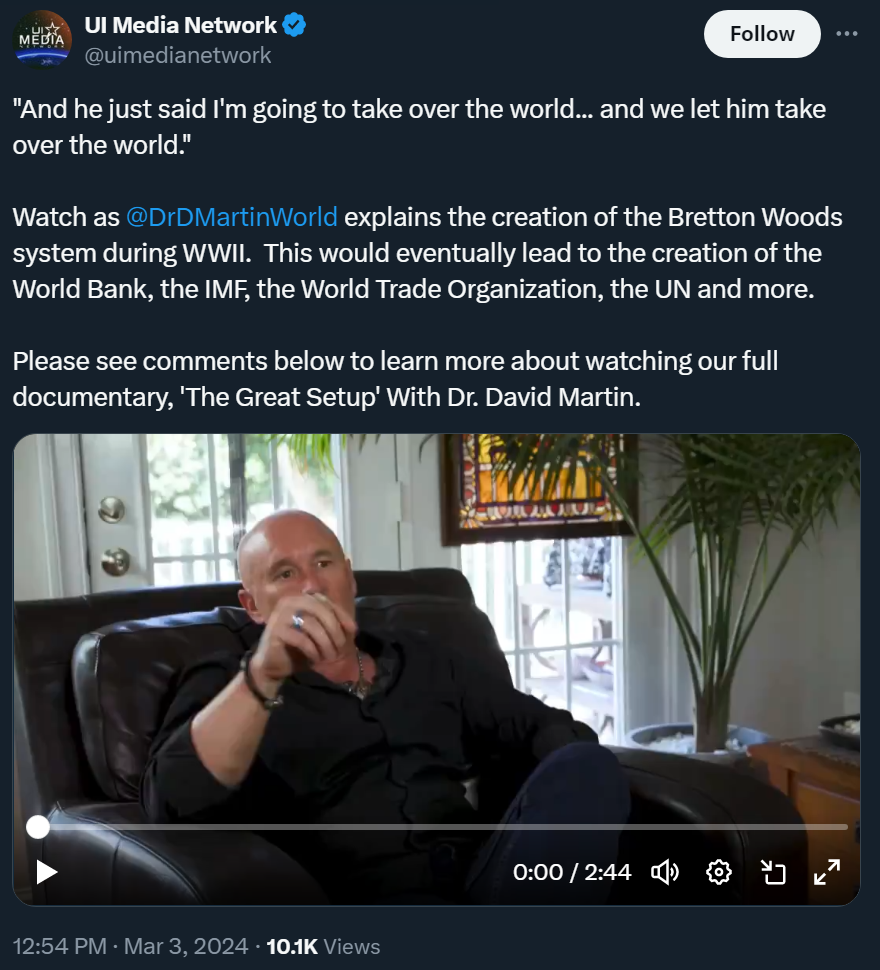Click the tweet text about Bretton Woods
The height and width of the screenshot is (970, 880).
pyautogui.click(x=427, y=253)
